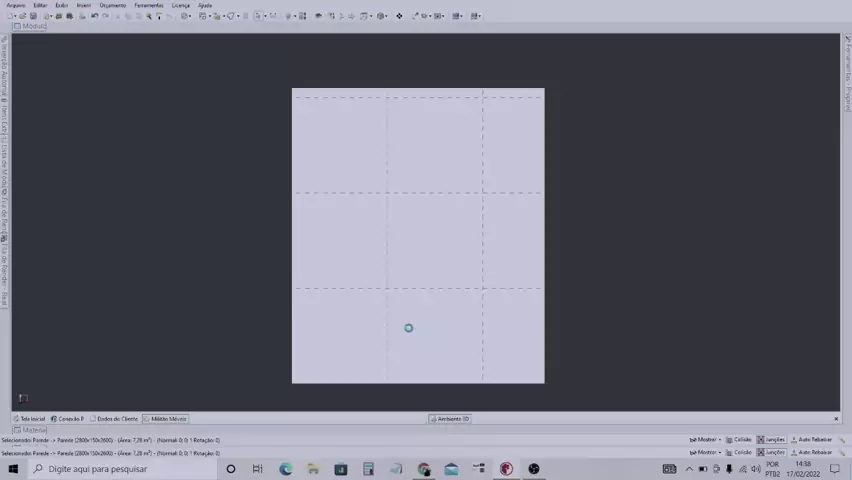The height and width of the screenshot is (480, 852).
Task: Click the Windows Start button
Action: point(13,469)
